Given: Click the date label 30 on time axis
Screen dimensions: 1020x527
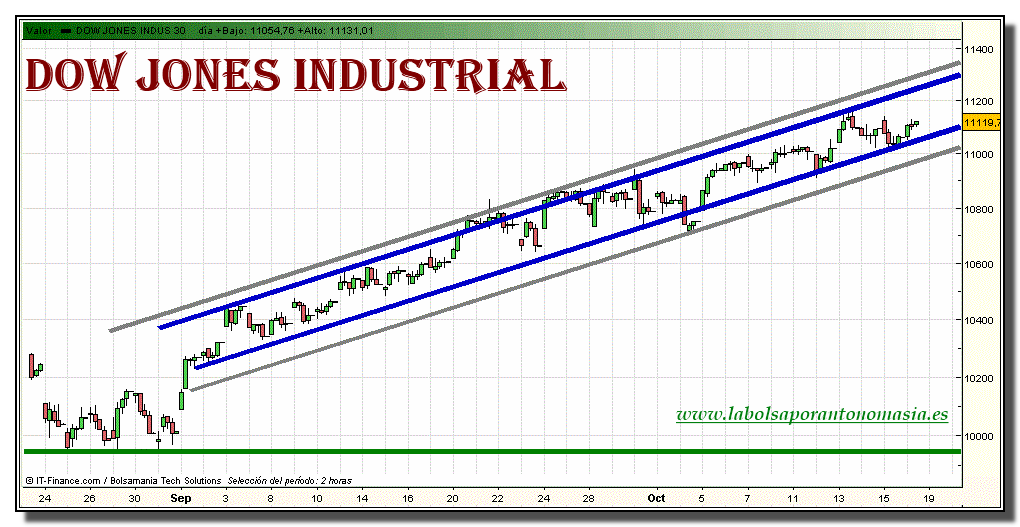Looking at the screenshot, I should coord(135,499).
